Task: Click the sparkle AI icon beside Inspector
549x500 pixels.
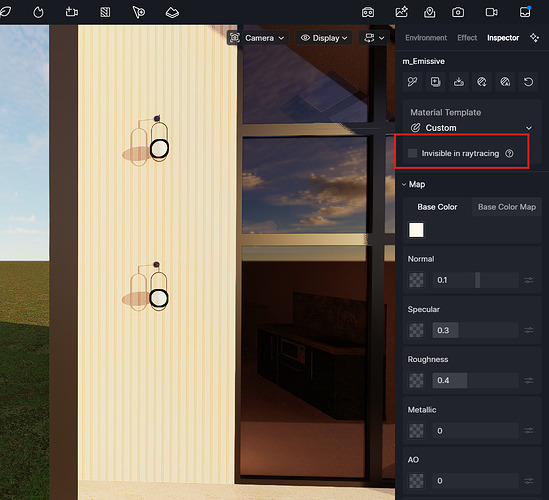Action: [534, 37]
